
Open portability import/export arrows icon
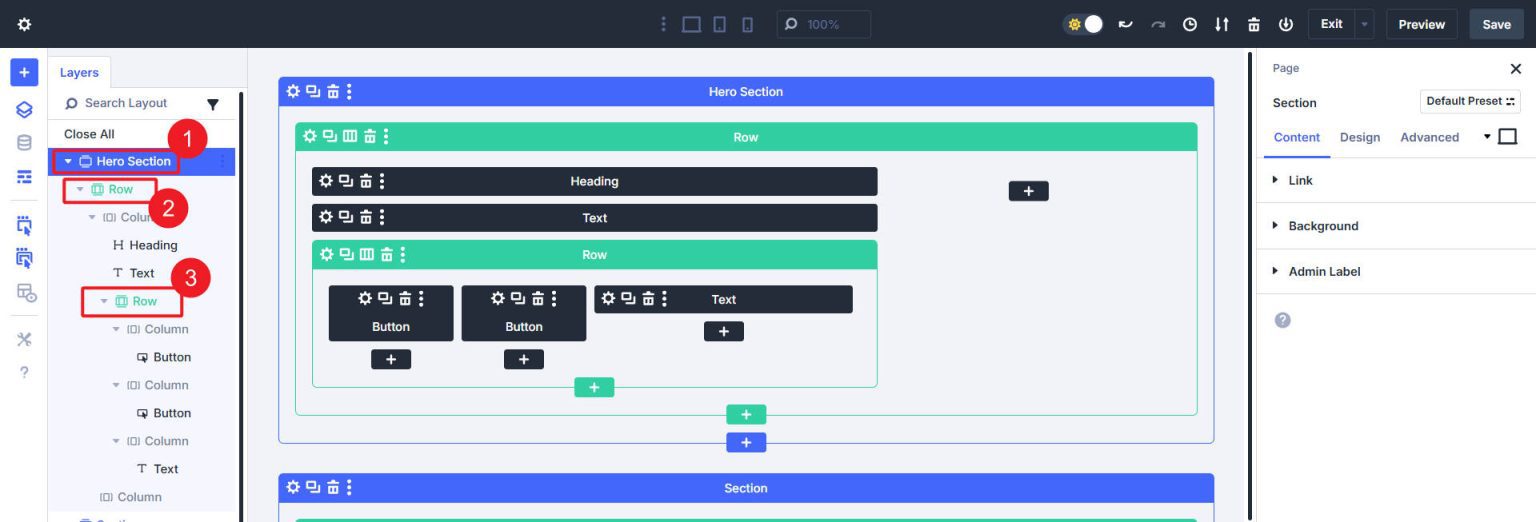1222,24
